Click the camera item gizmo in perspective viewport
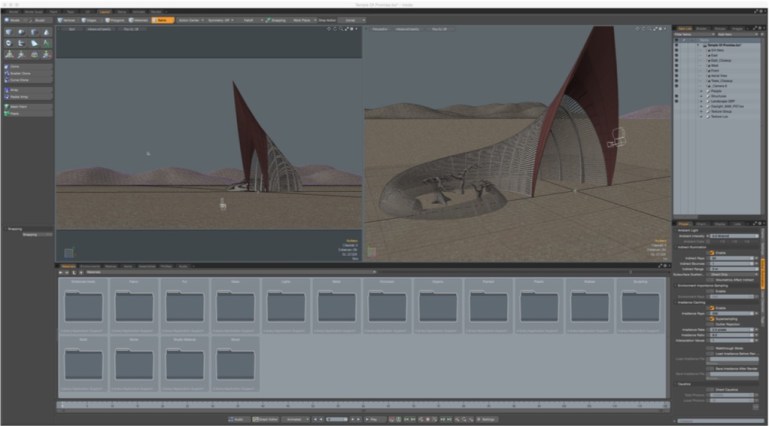Screen dimensions: 769x426 click(x=616, y=138)
